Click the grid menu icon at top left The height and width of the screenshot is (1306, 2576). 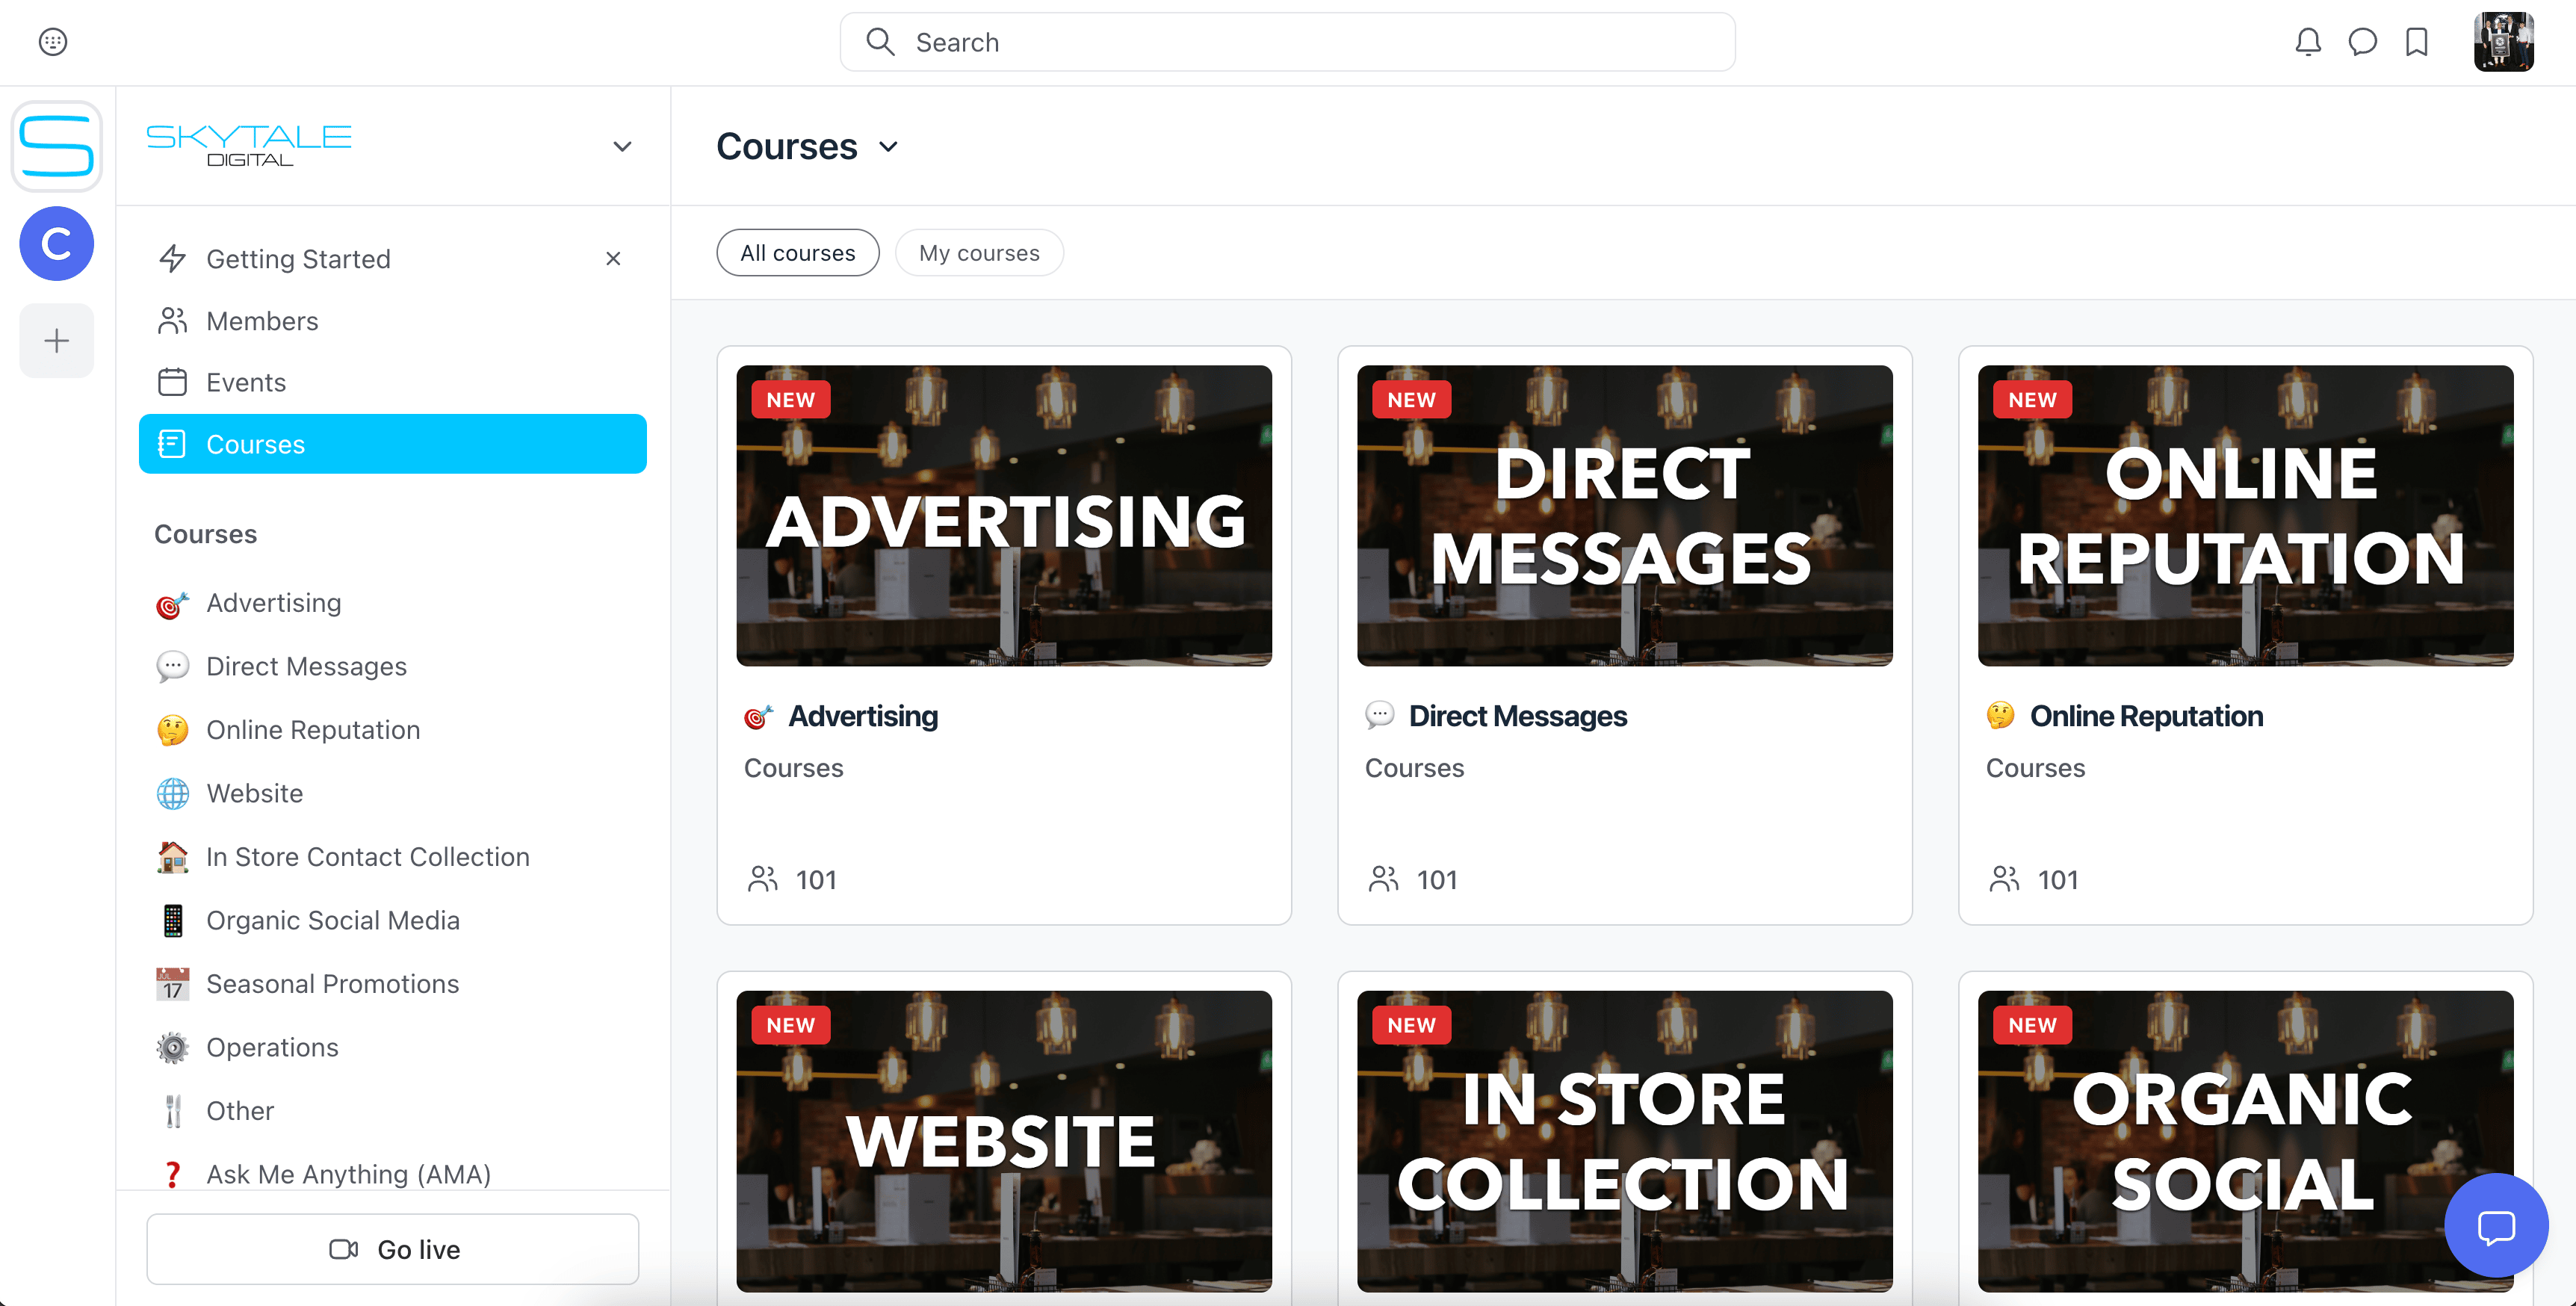tap(53, 42)
